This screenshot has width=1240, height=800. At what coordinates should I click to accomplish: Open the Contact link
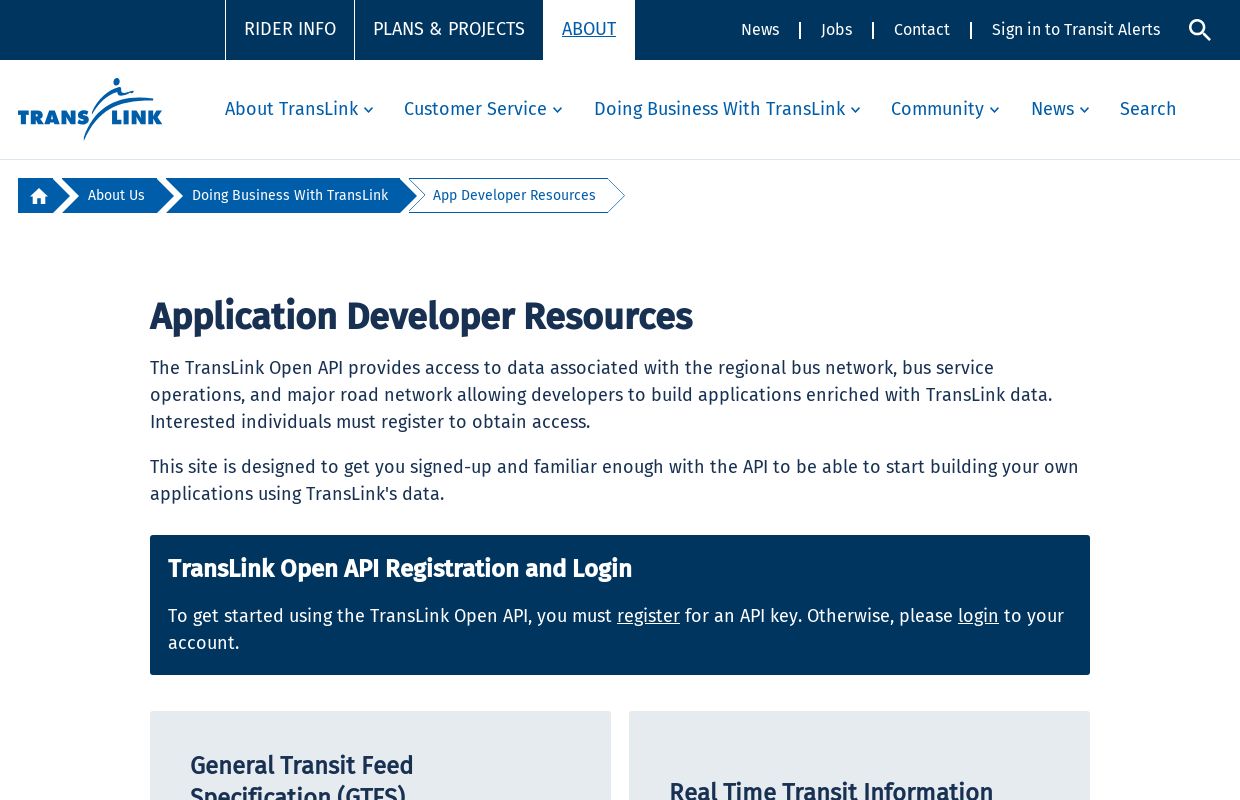click(922, 30)
